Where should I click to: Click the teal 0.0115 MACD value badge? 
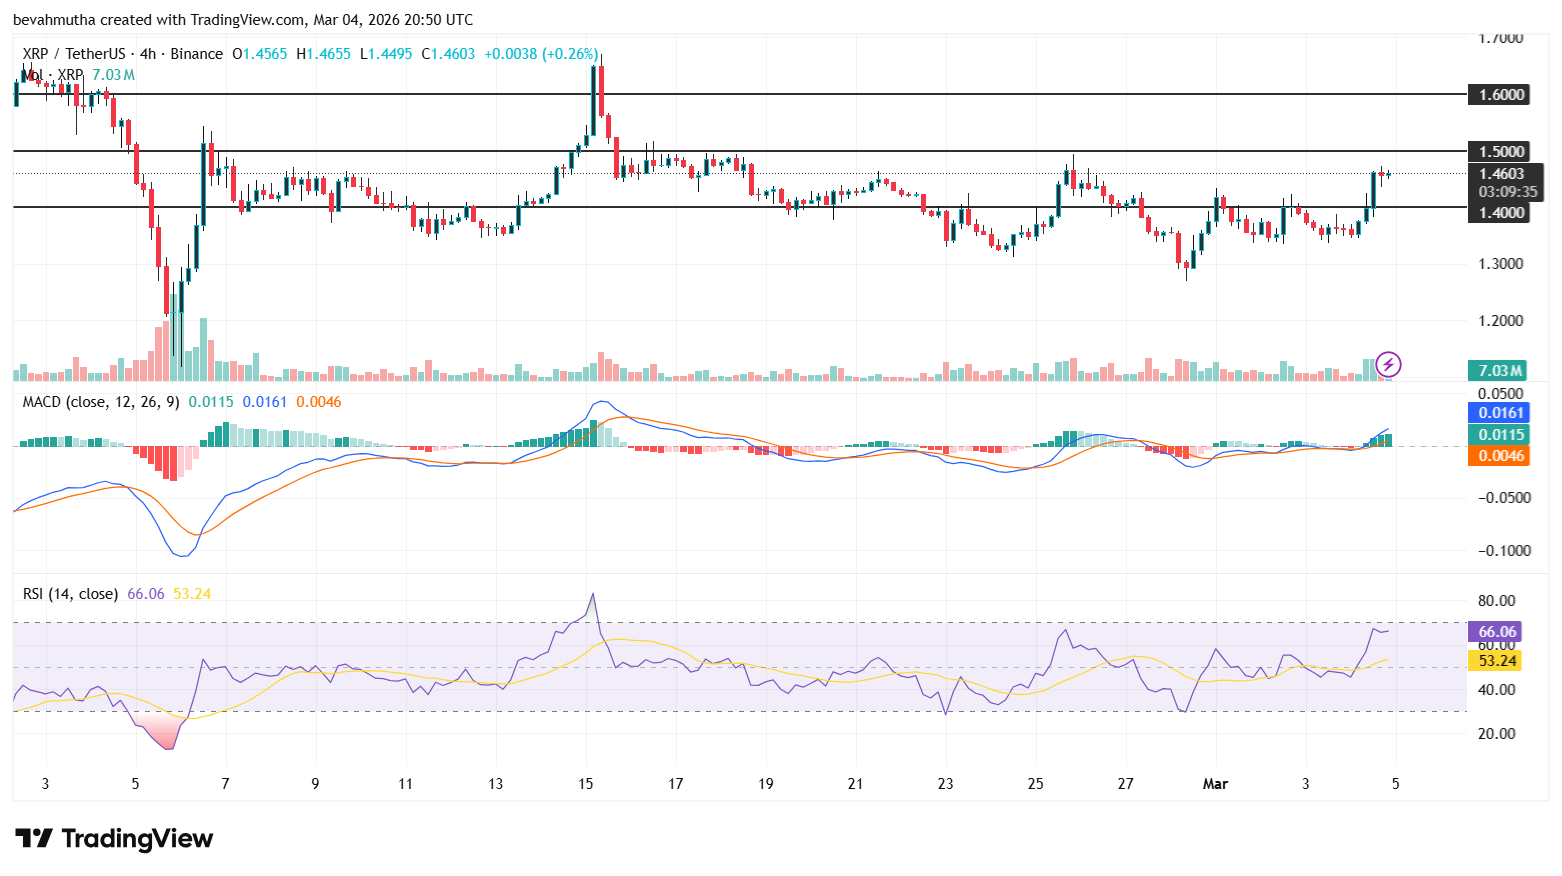coord(1497,435)
